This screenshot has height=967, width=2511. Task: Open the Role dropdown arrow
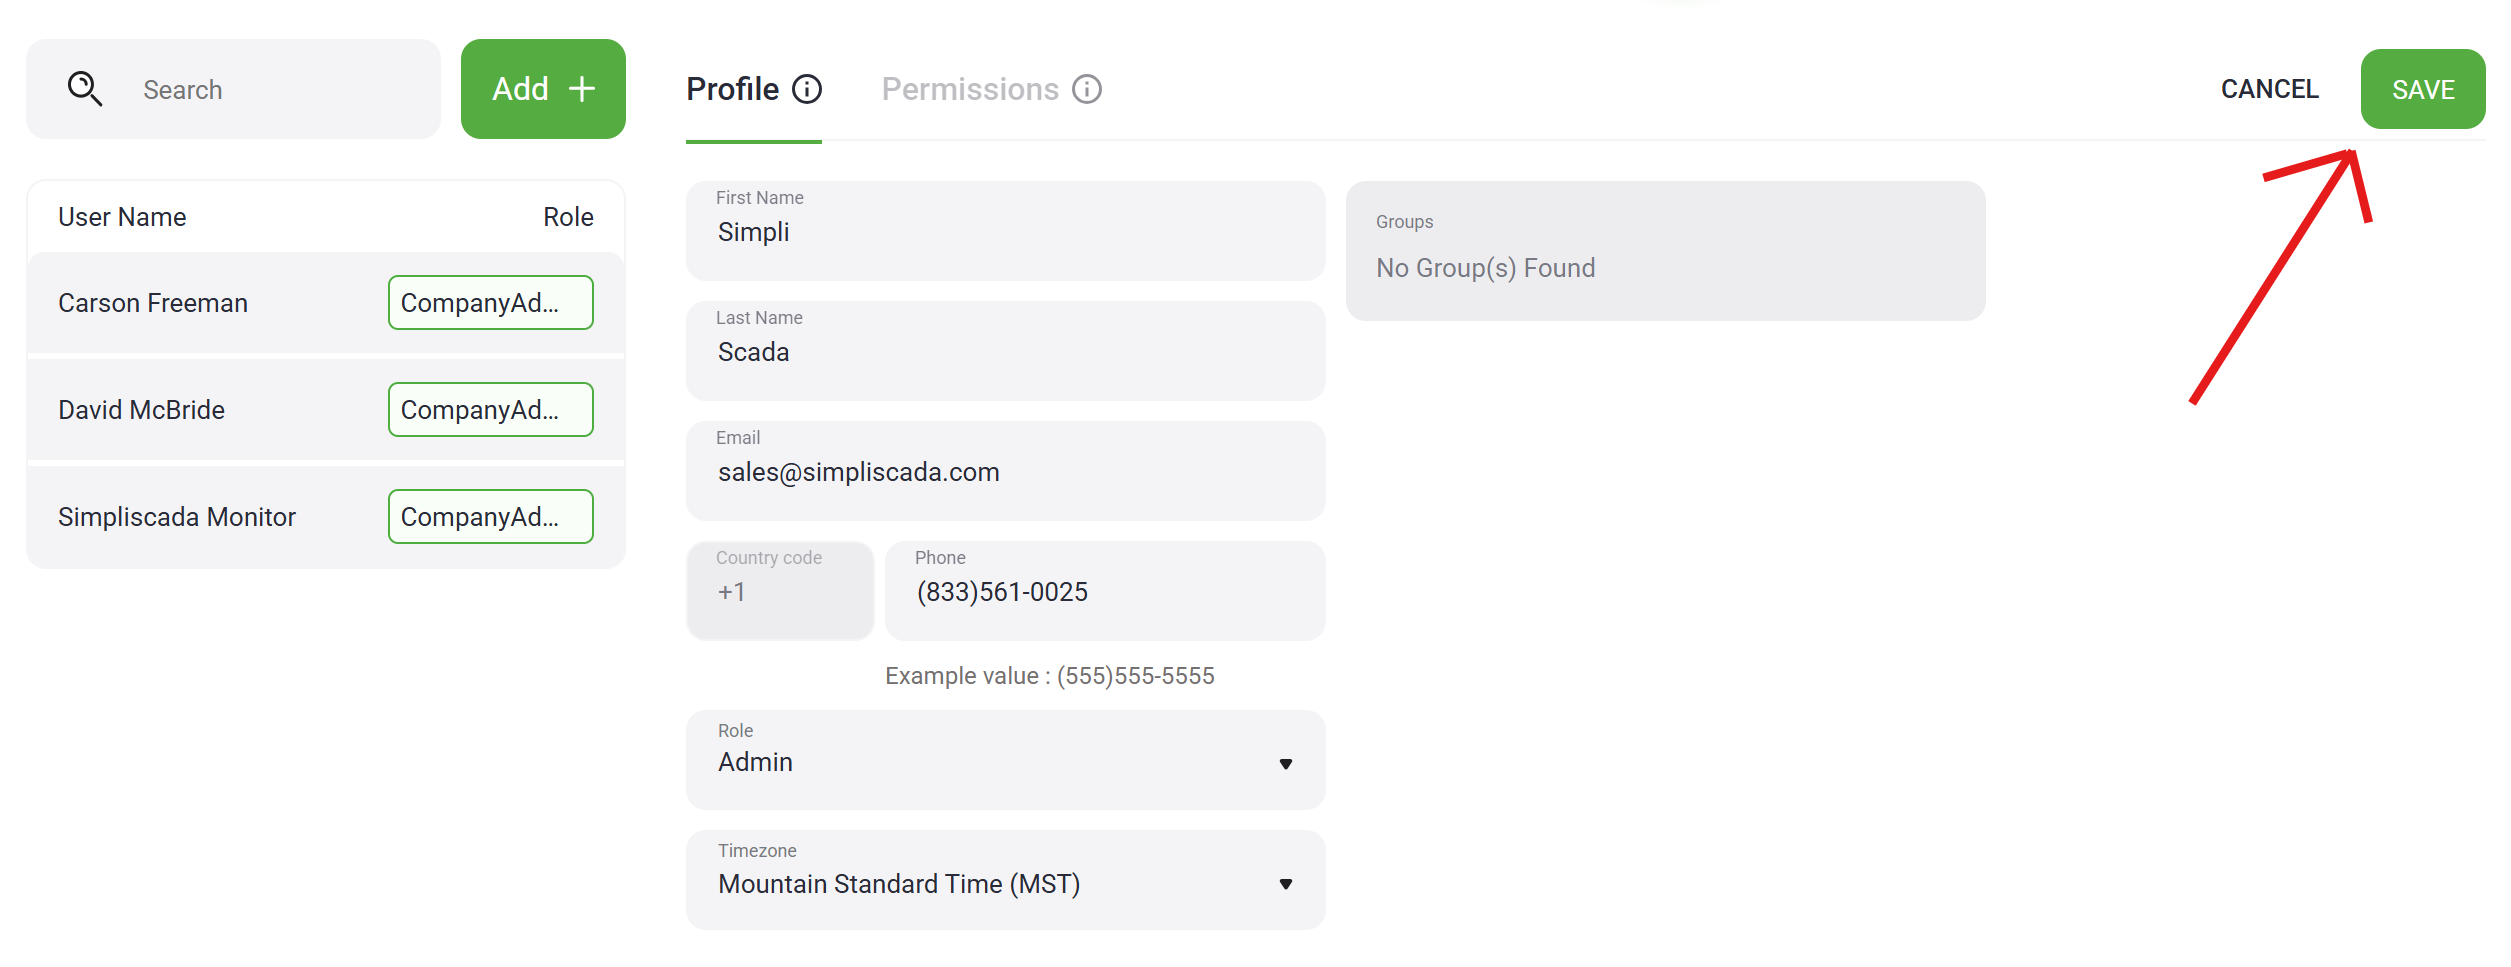click(1286, 764)
